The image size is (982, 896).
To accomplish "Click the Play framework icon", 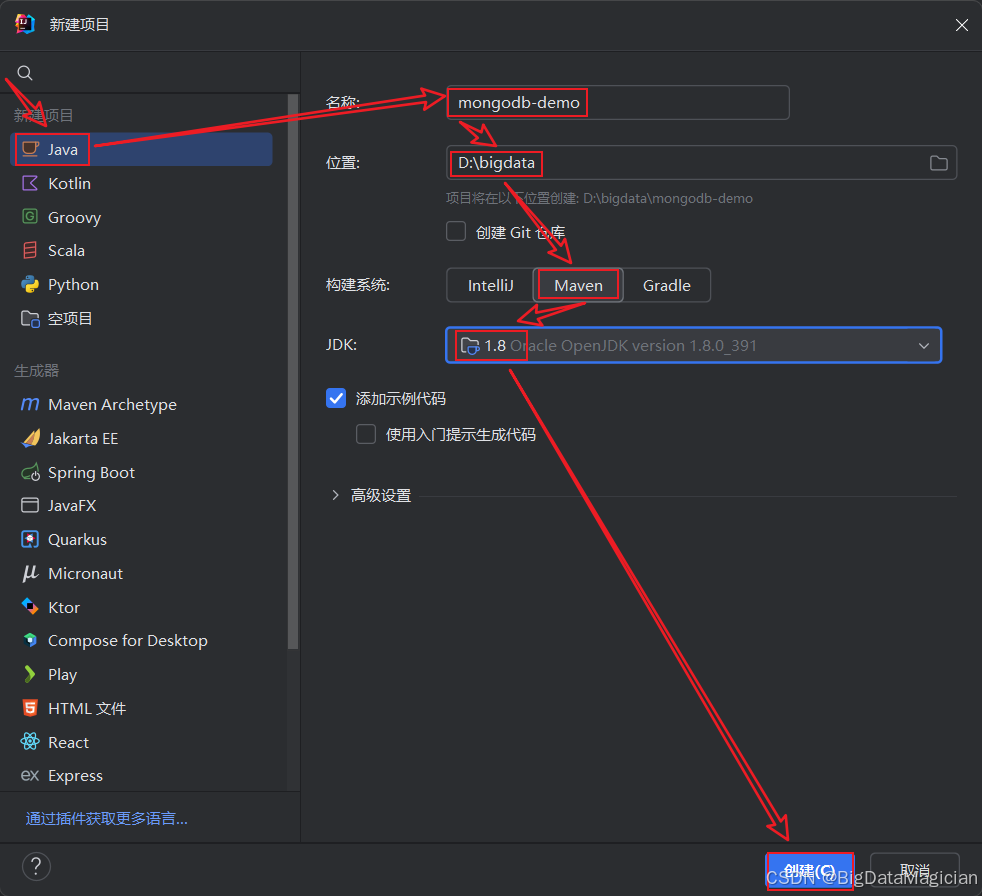I will point(29,674).
